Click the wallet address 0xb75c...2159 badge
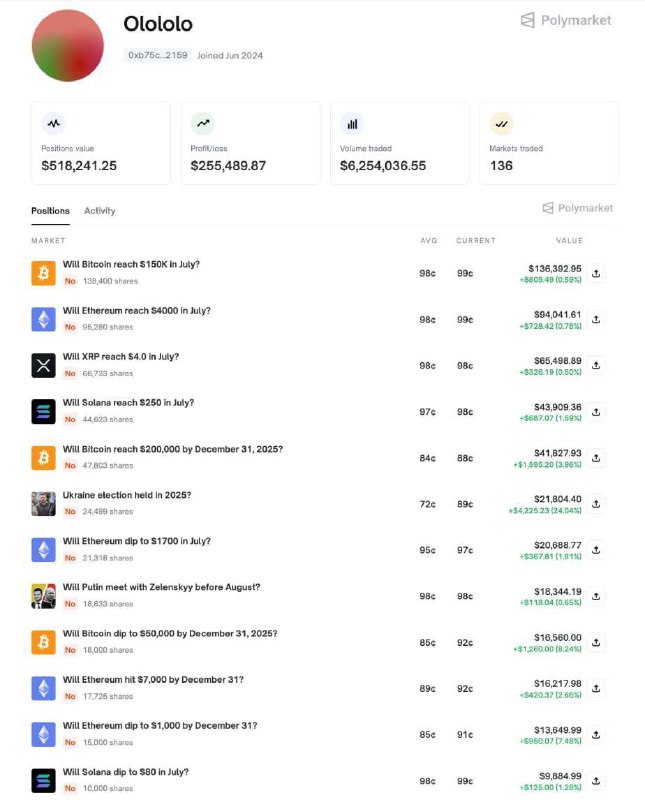 click(x=157, y=55)
